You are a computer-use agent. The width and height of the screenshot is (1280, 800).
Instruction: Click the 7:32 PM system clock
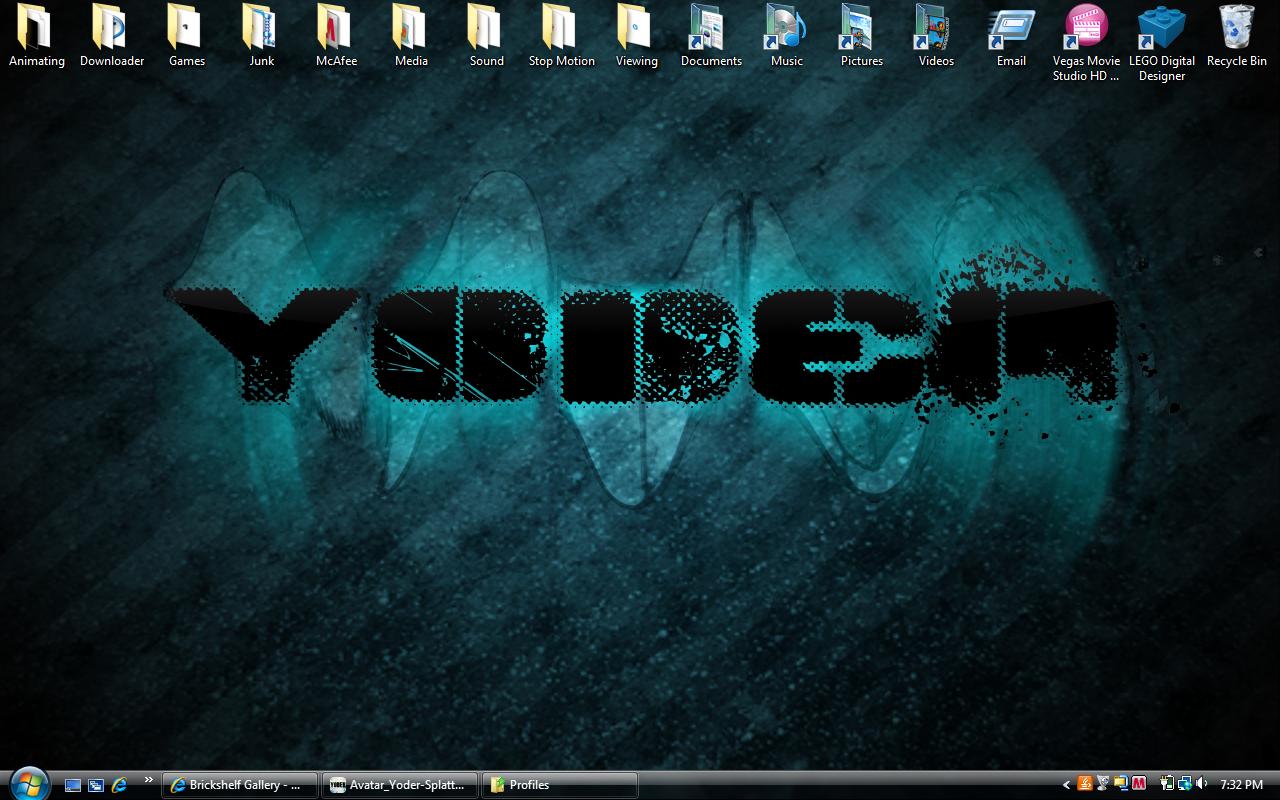pos(1242,785)
